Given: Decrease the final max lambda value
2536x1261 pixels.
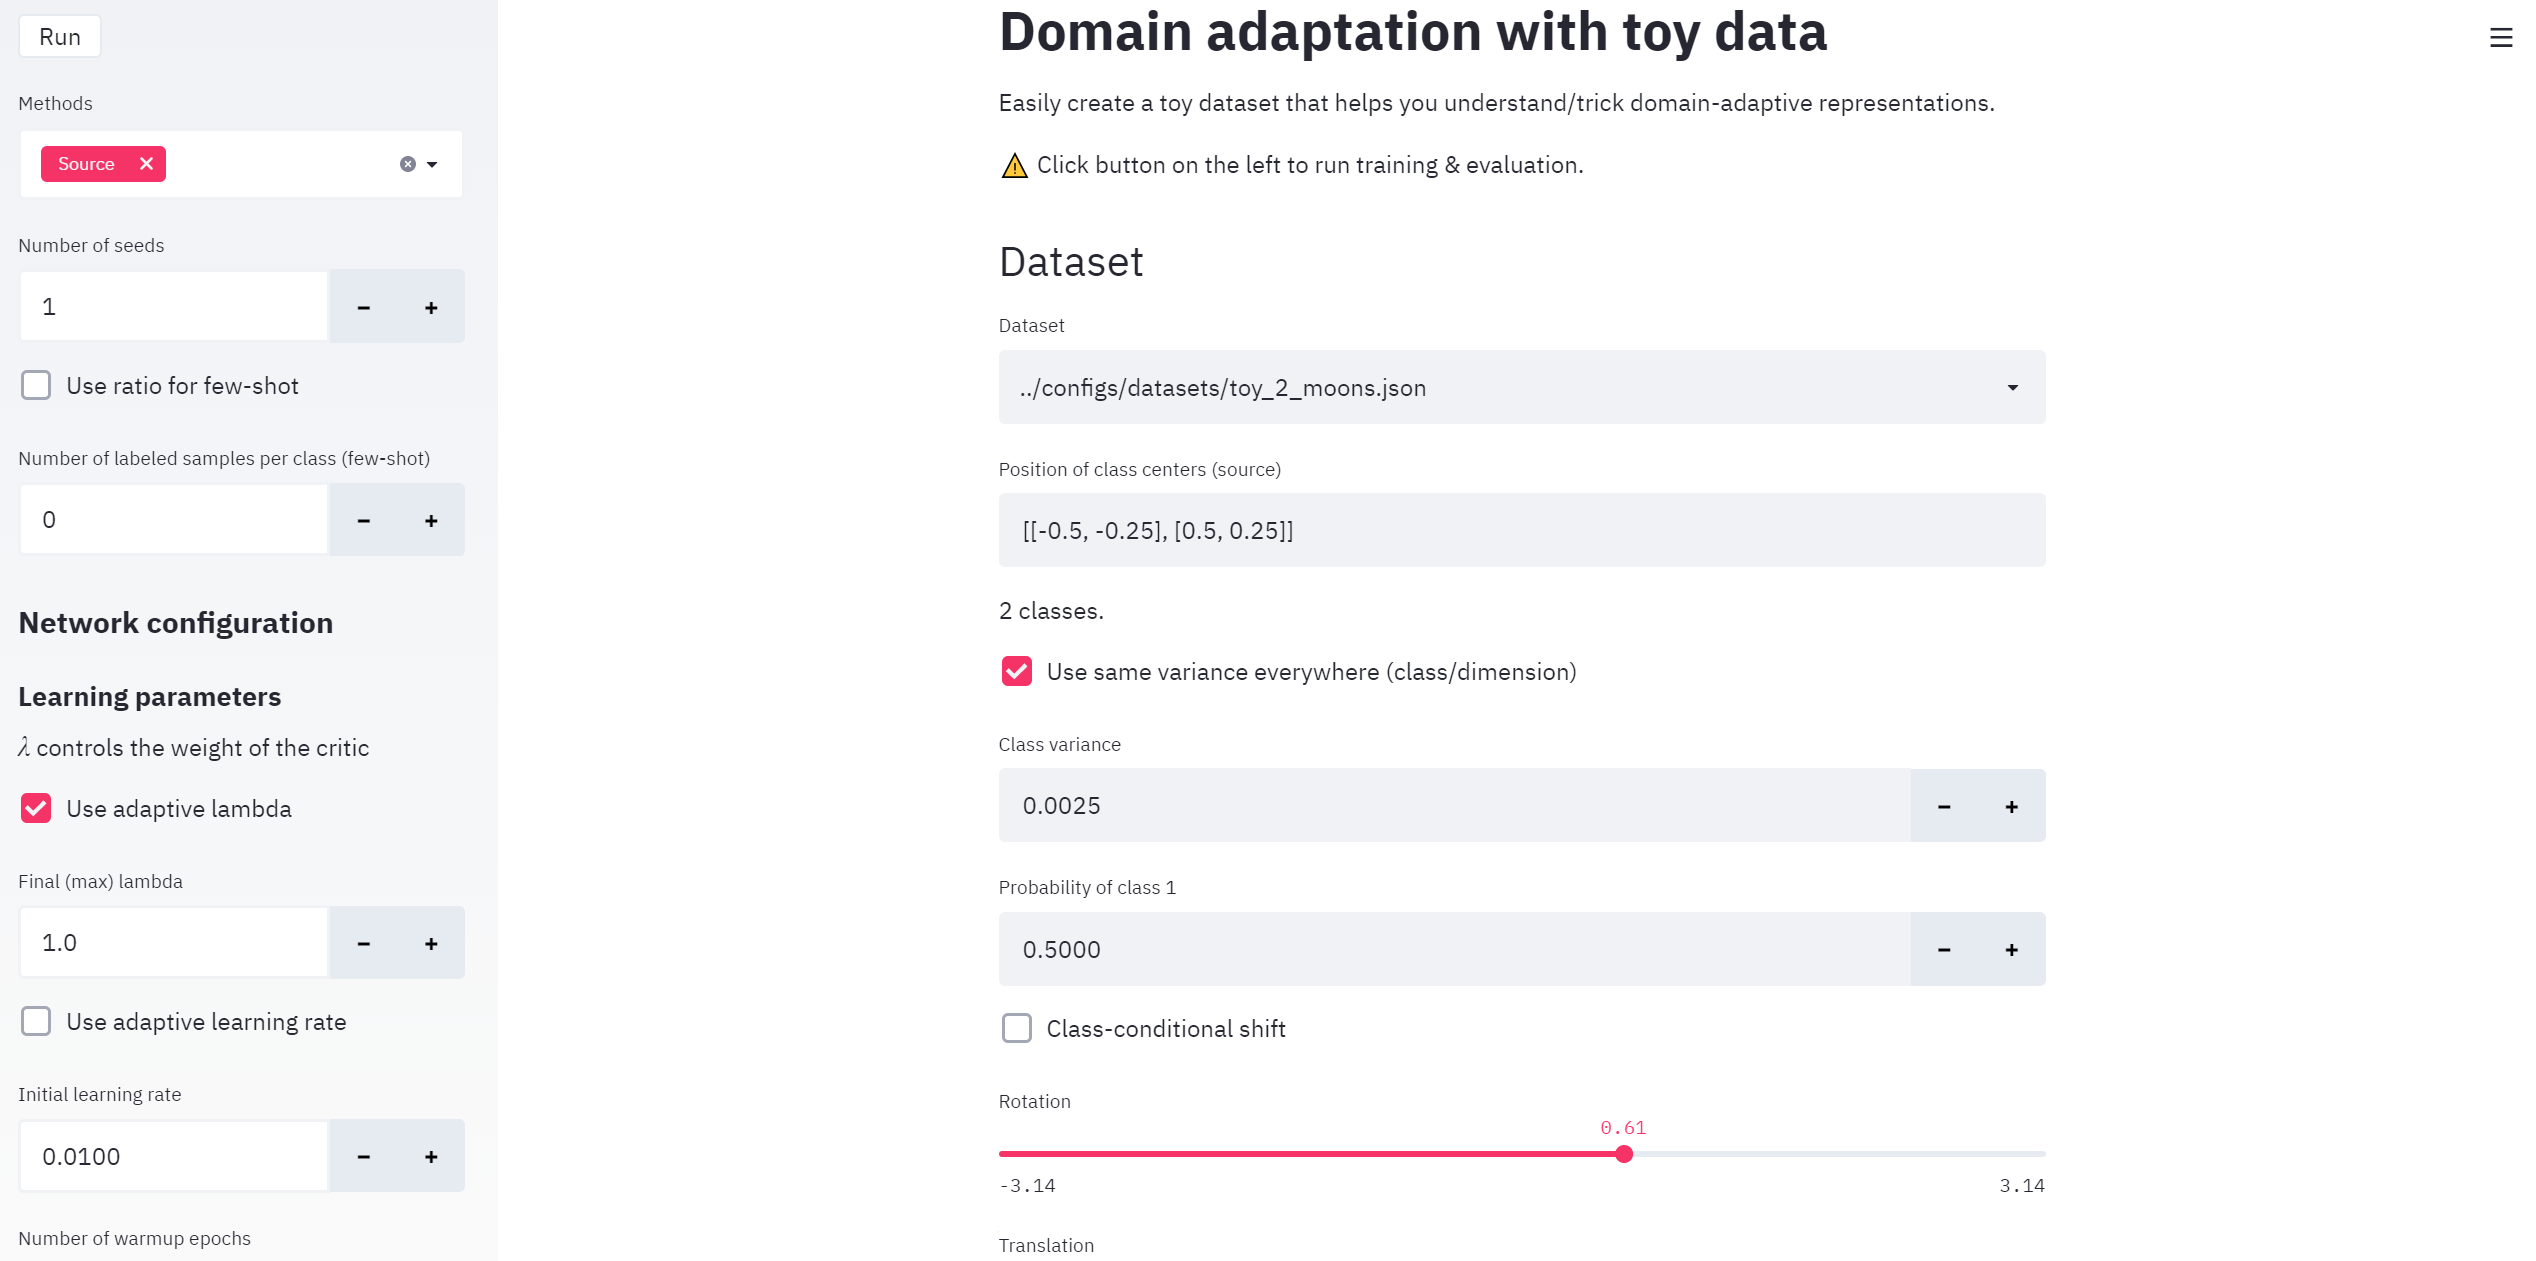Looking at the screenshot, I should (364, 943).
